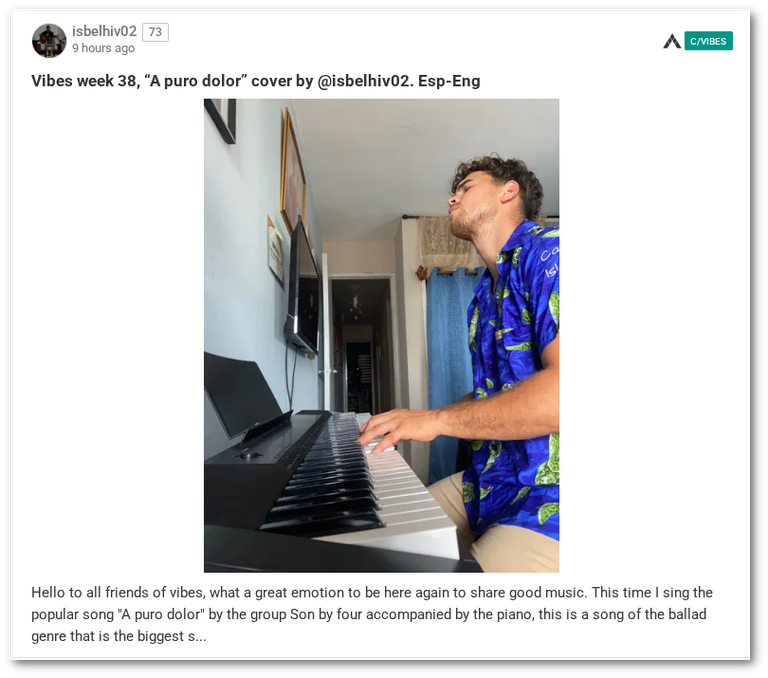Viewport: 768px width, 678px height.
Task: Click the reputation badge showing 73
Action: coord(155,32)
